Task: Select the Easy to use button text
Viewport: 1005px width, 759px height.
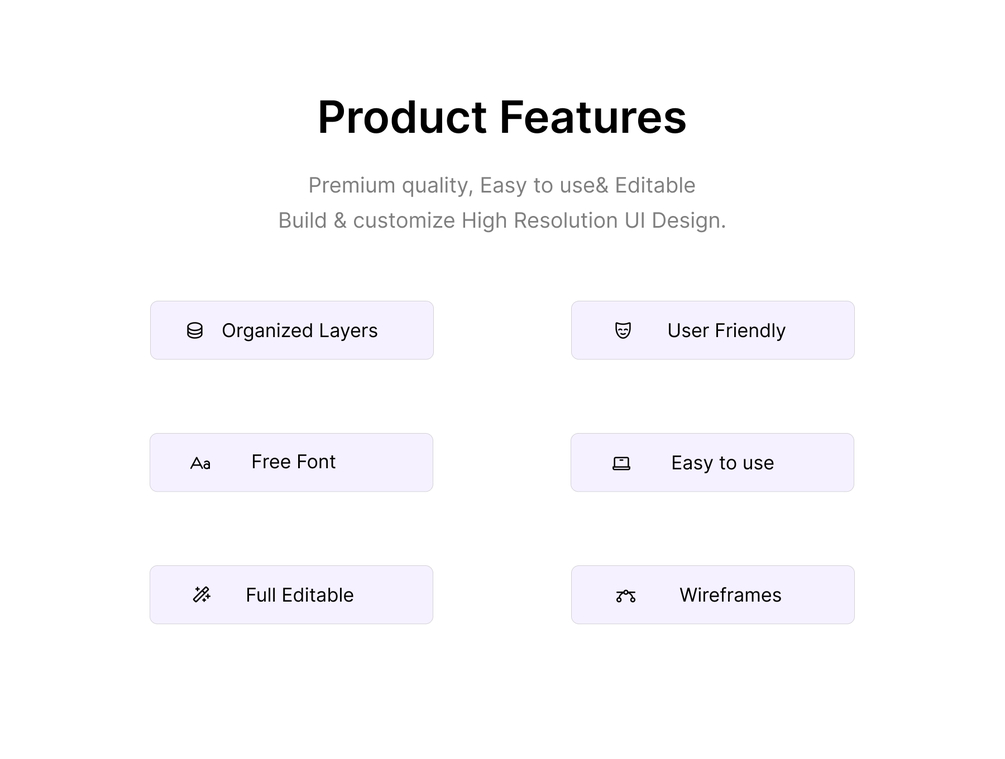Action: 722,463
